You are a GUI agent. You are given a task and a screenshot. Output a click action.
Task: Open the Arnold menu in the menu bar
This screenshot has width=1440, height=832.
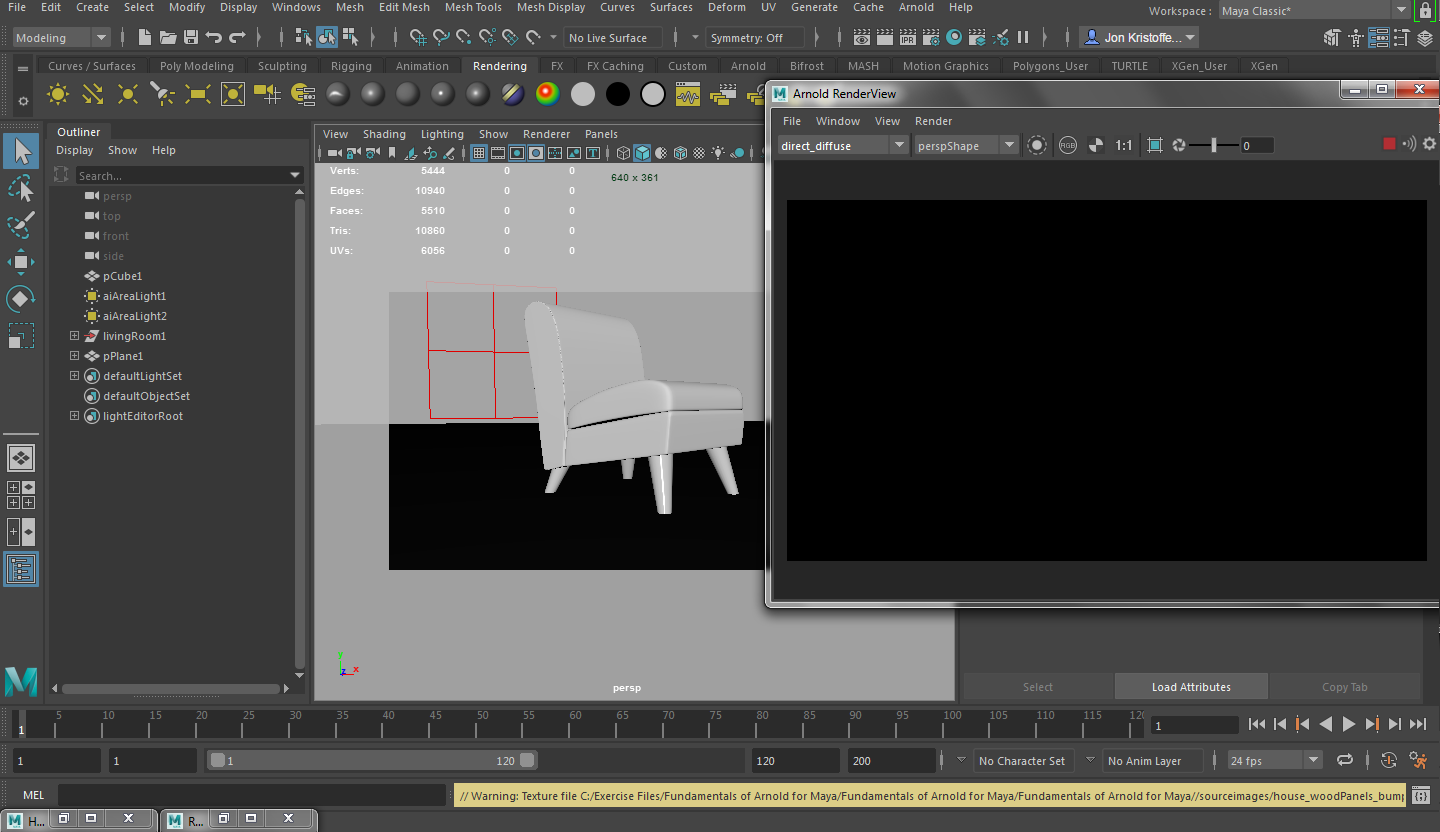point(916,7)
